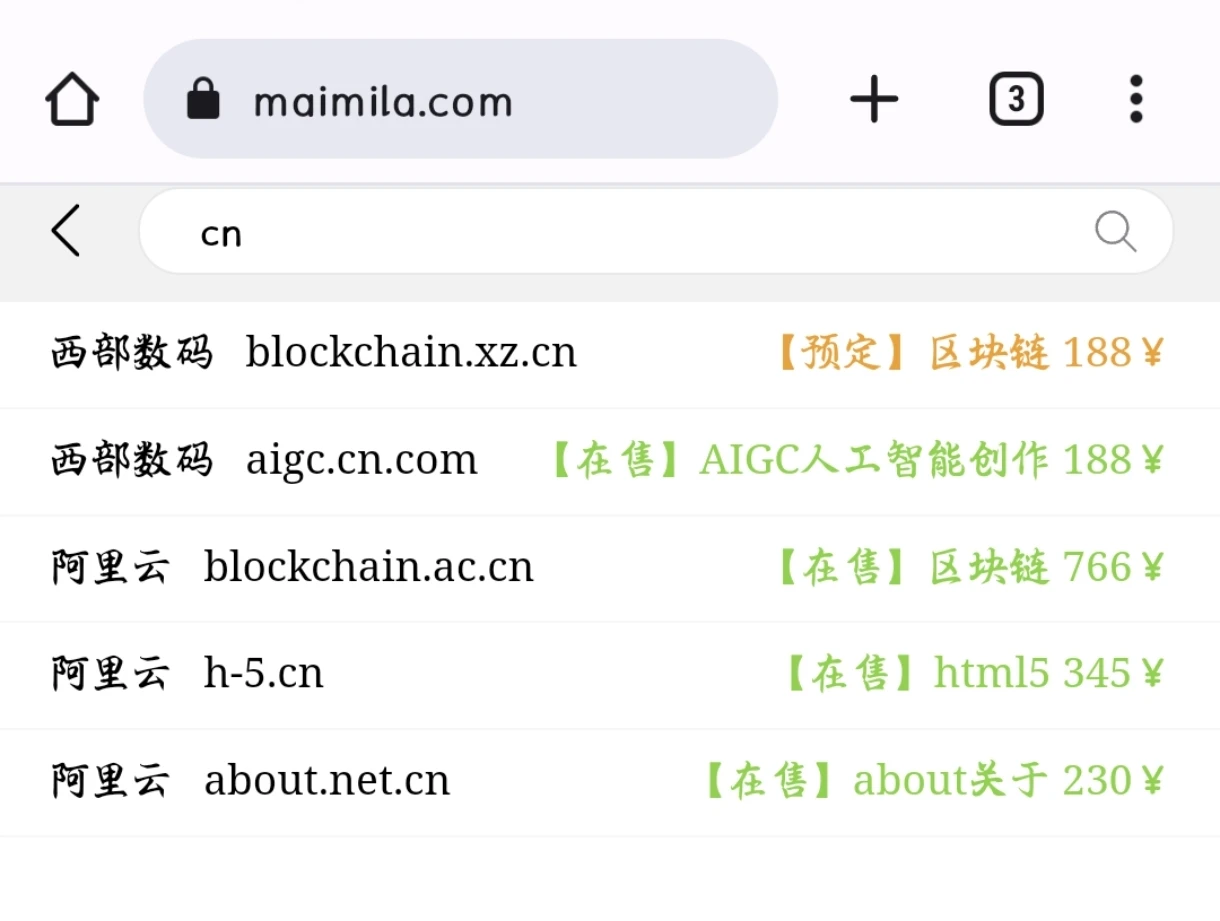Open the three-dot browser menu
This screenshot has height=921, width=1220.
point(1135,100)
